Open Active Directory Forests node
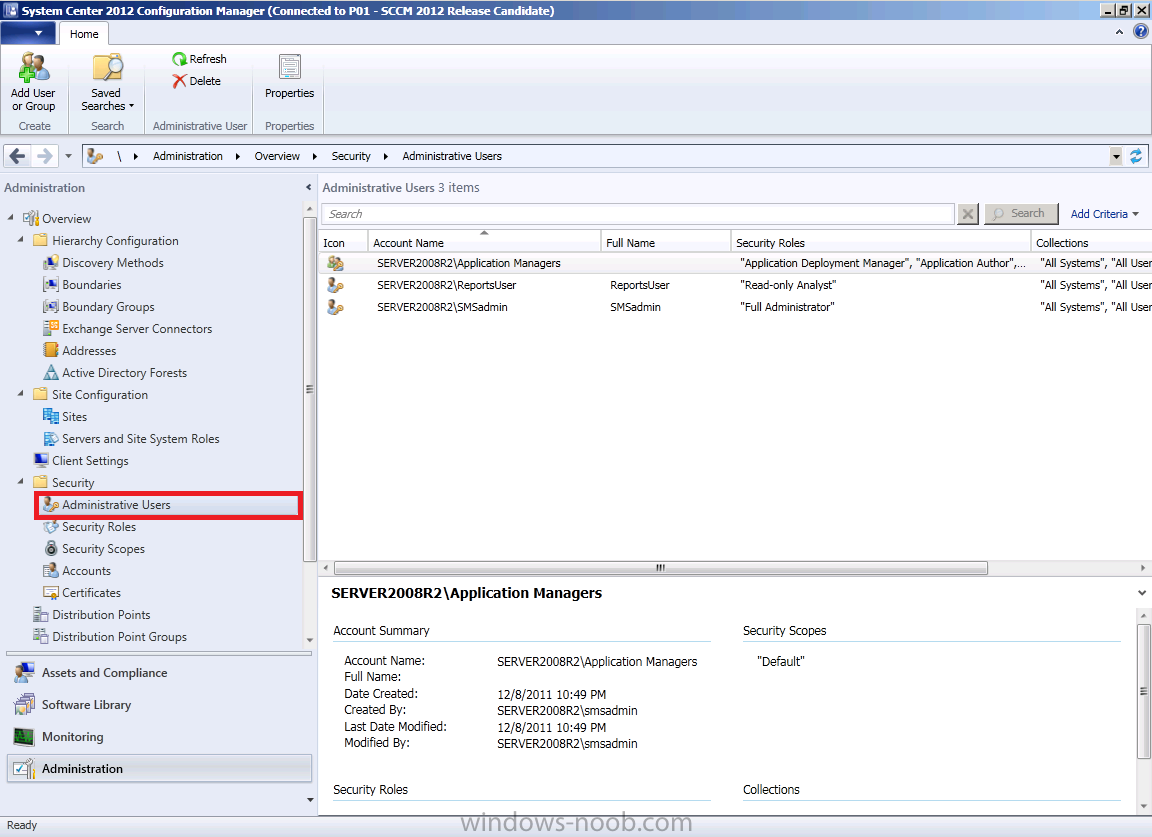Image resolution: width=1152 pixels, height=837 pixels. click(115, 373)
